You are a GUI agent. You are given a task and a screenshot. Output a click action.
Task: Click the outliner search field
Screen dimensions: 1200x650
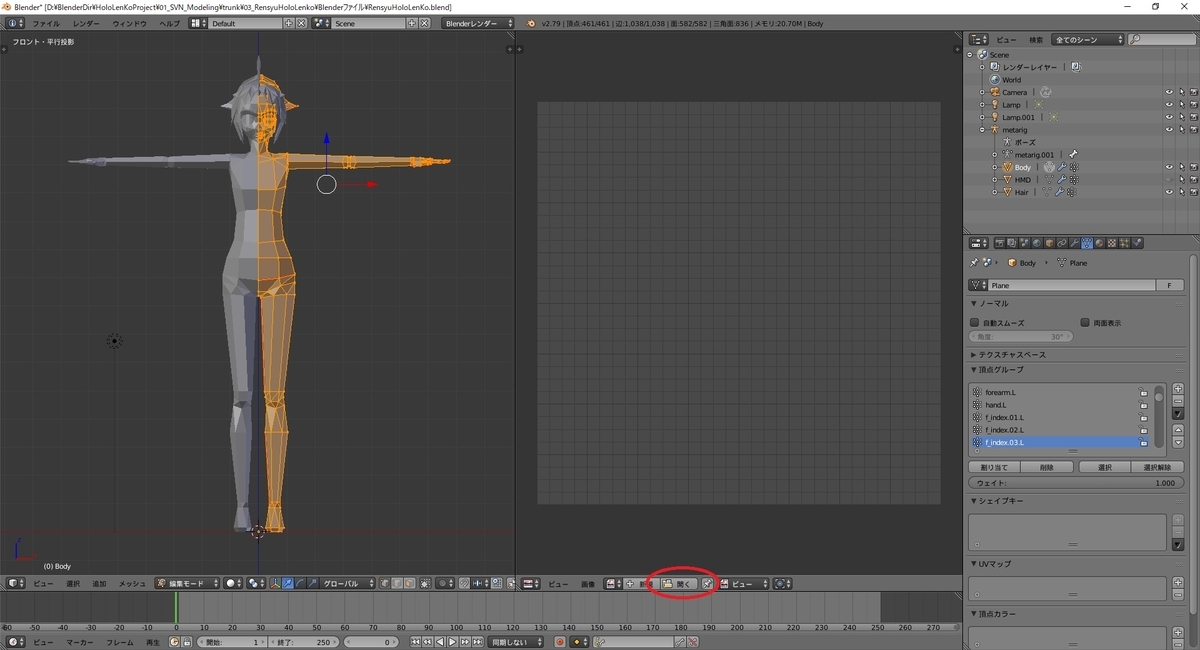coord(1162,40)
